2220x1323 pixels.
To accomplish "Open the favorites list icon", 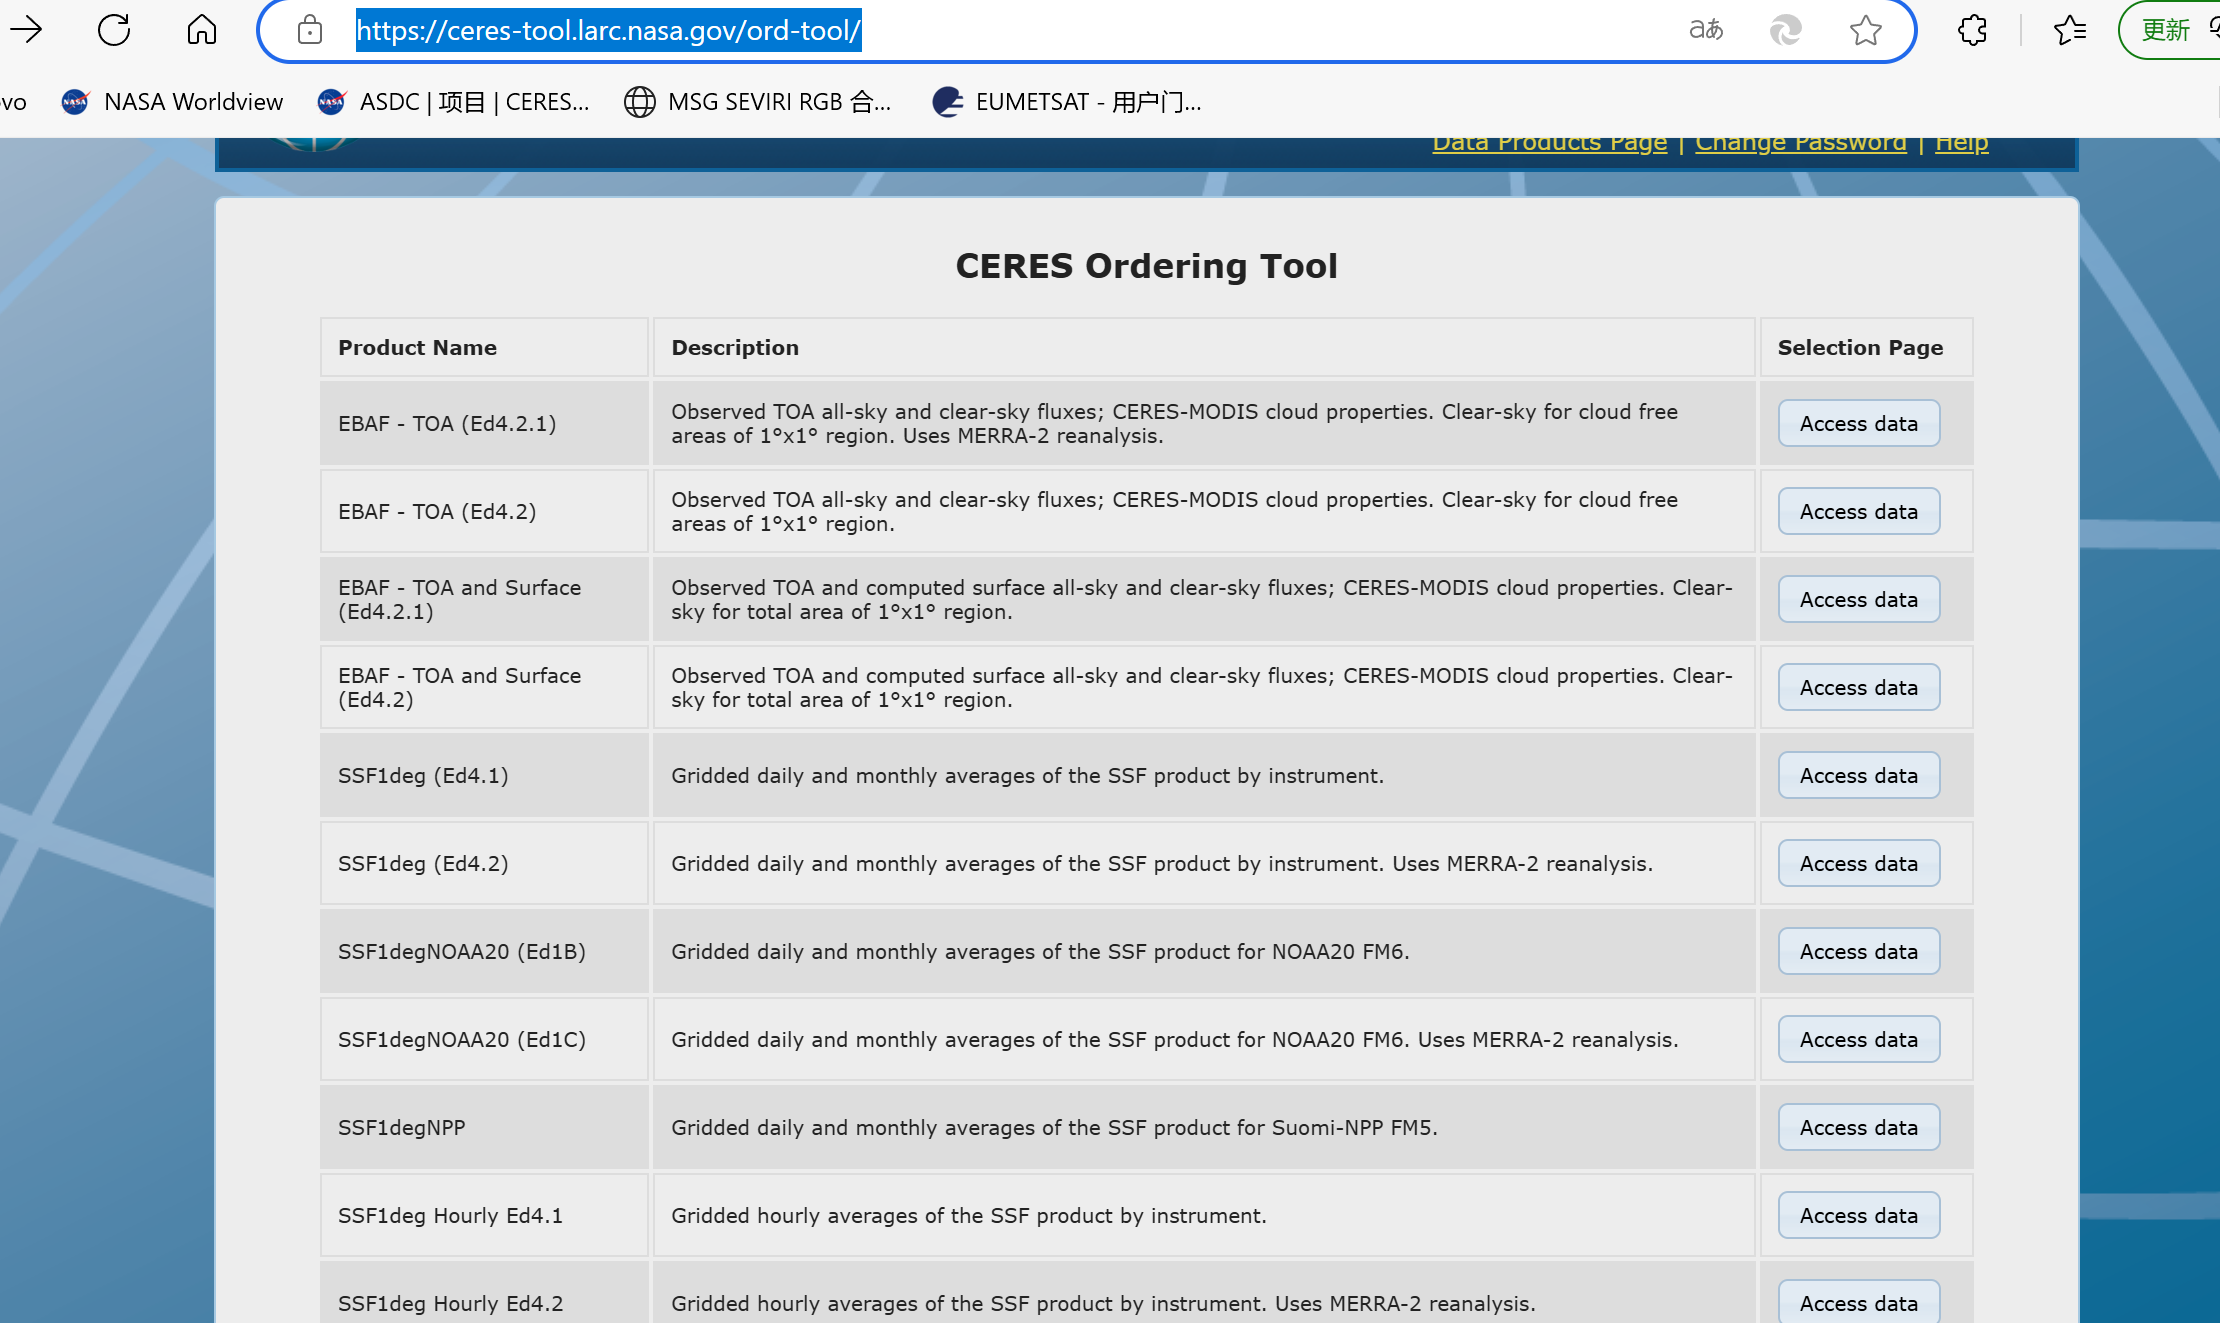I will 2069,30.
